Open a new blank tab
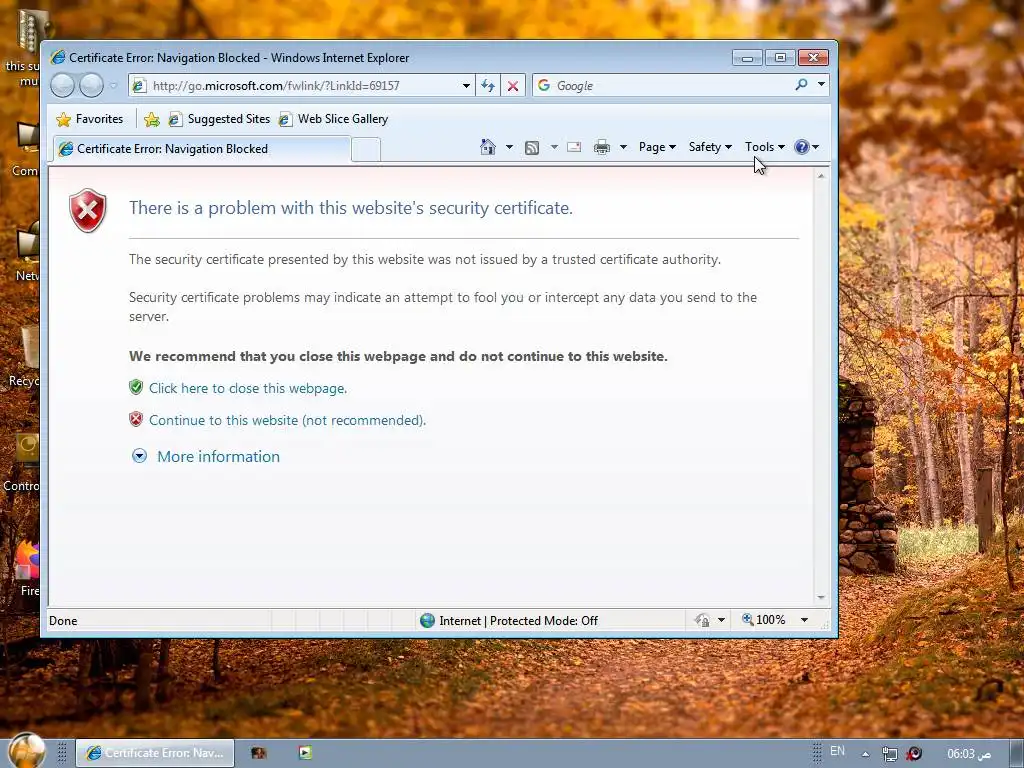 tap(366, 150)
